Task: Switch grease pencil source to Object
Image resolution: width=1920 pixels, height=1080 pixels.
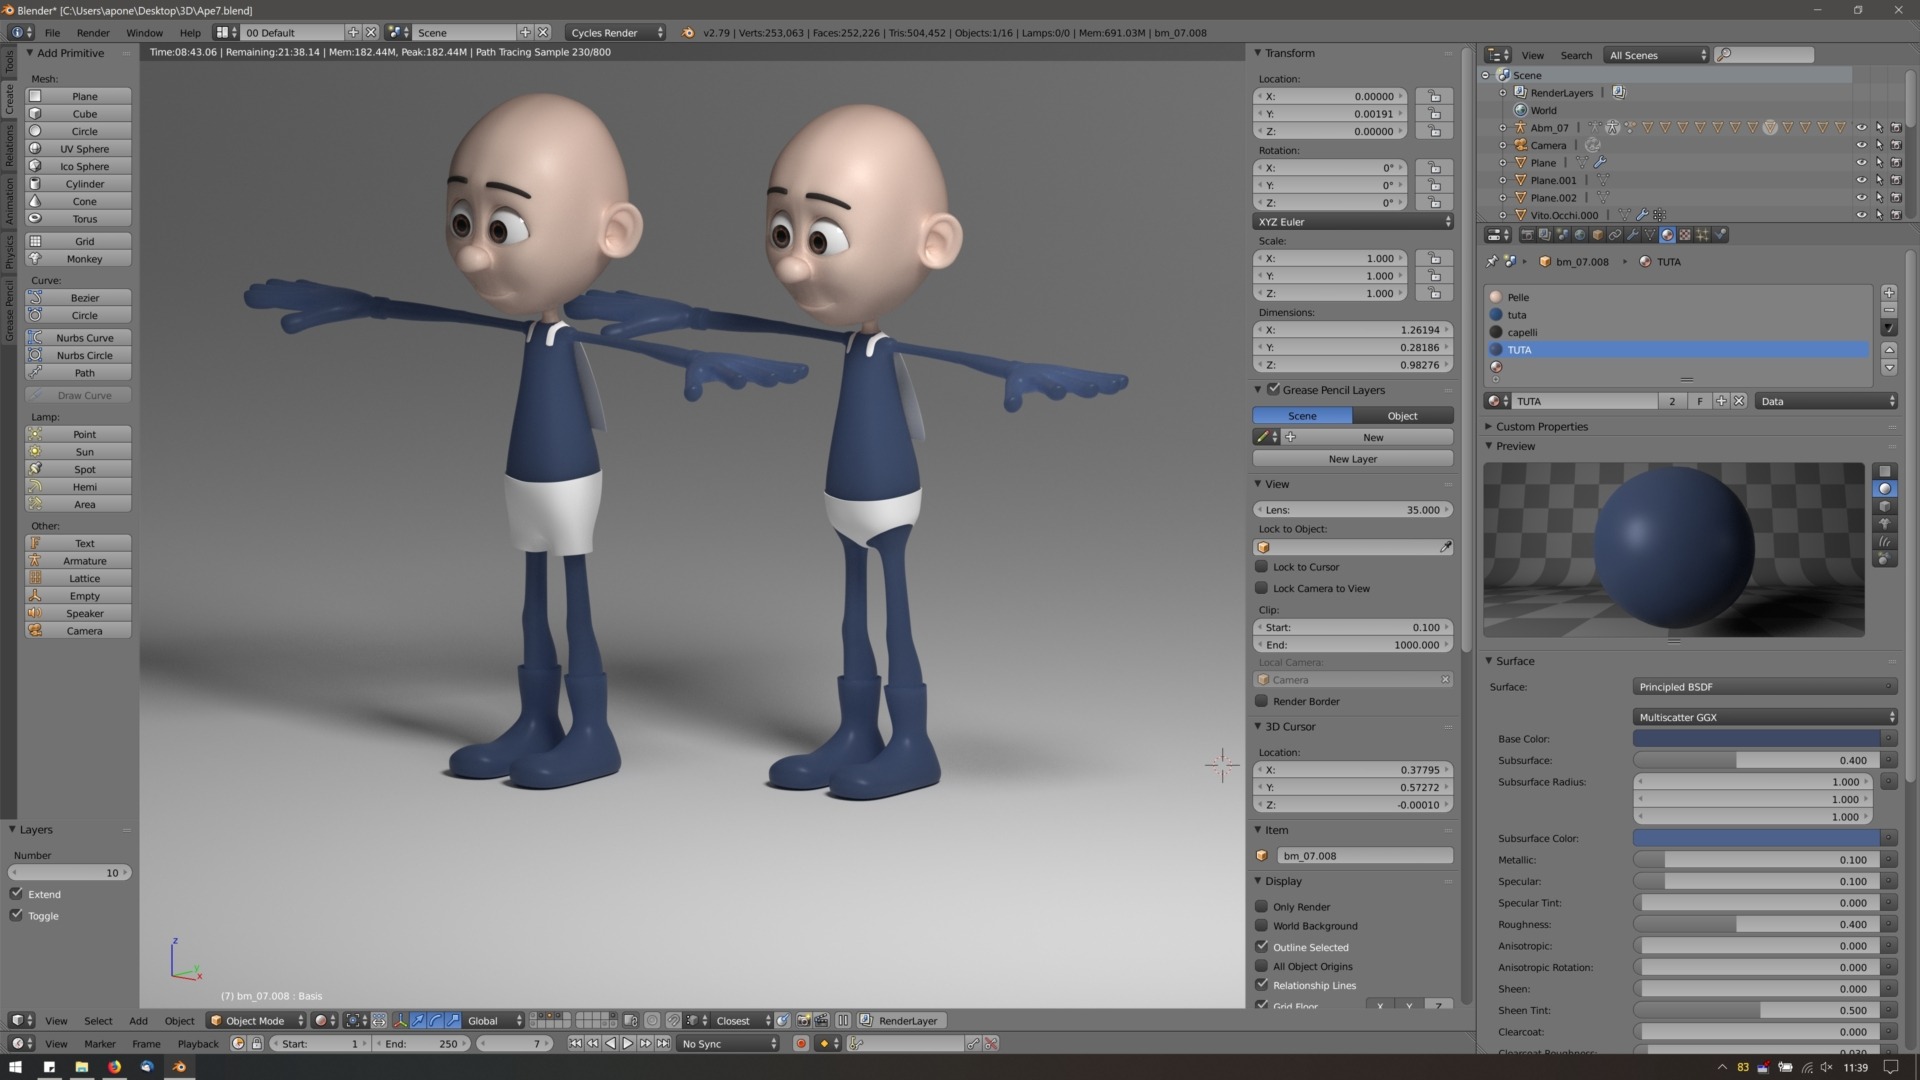Action: coord(1402,415)
